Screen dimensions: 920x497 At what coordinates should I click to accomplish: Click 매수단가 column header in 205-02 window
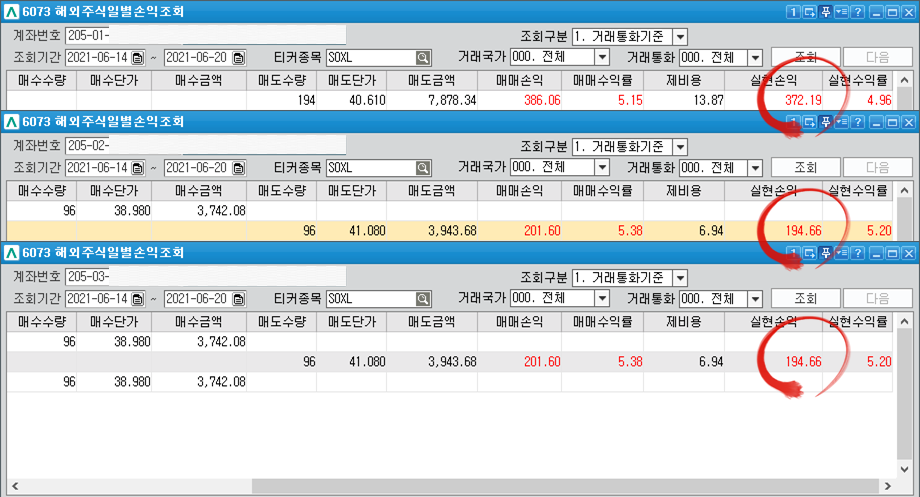coord(114,191)
